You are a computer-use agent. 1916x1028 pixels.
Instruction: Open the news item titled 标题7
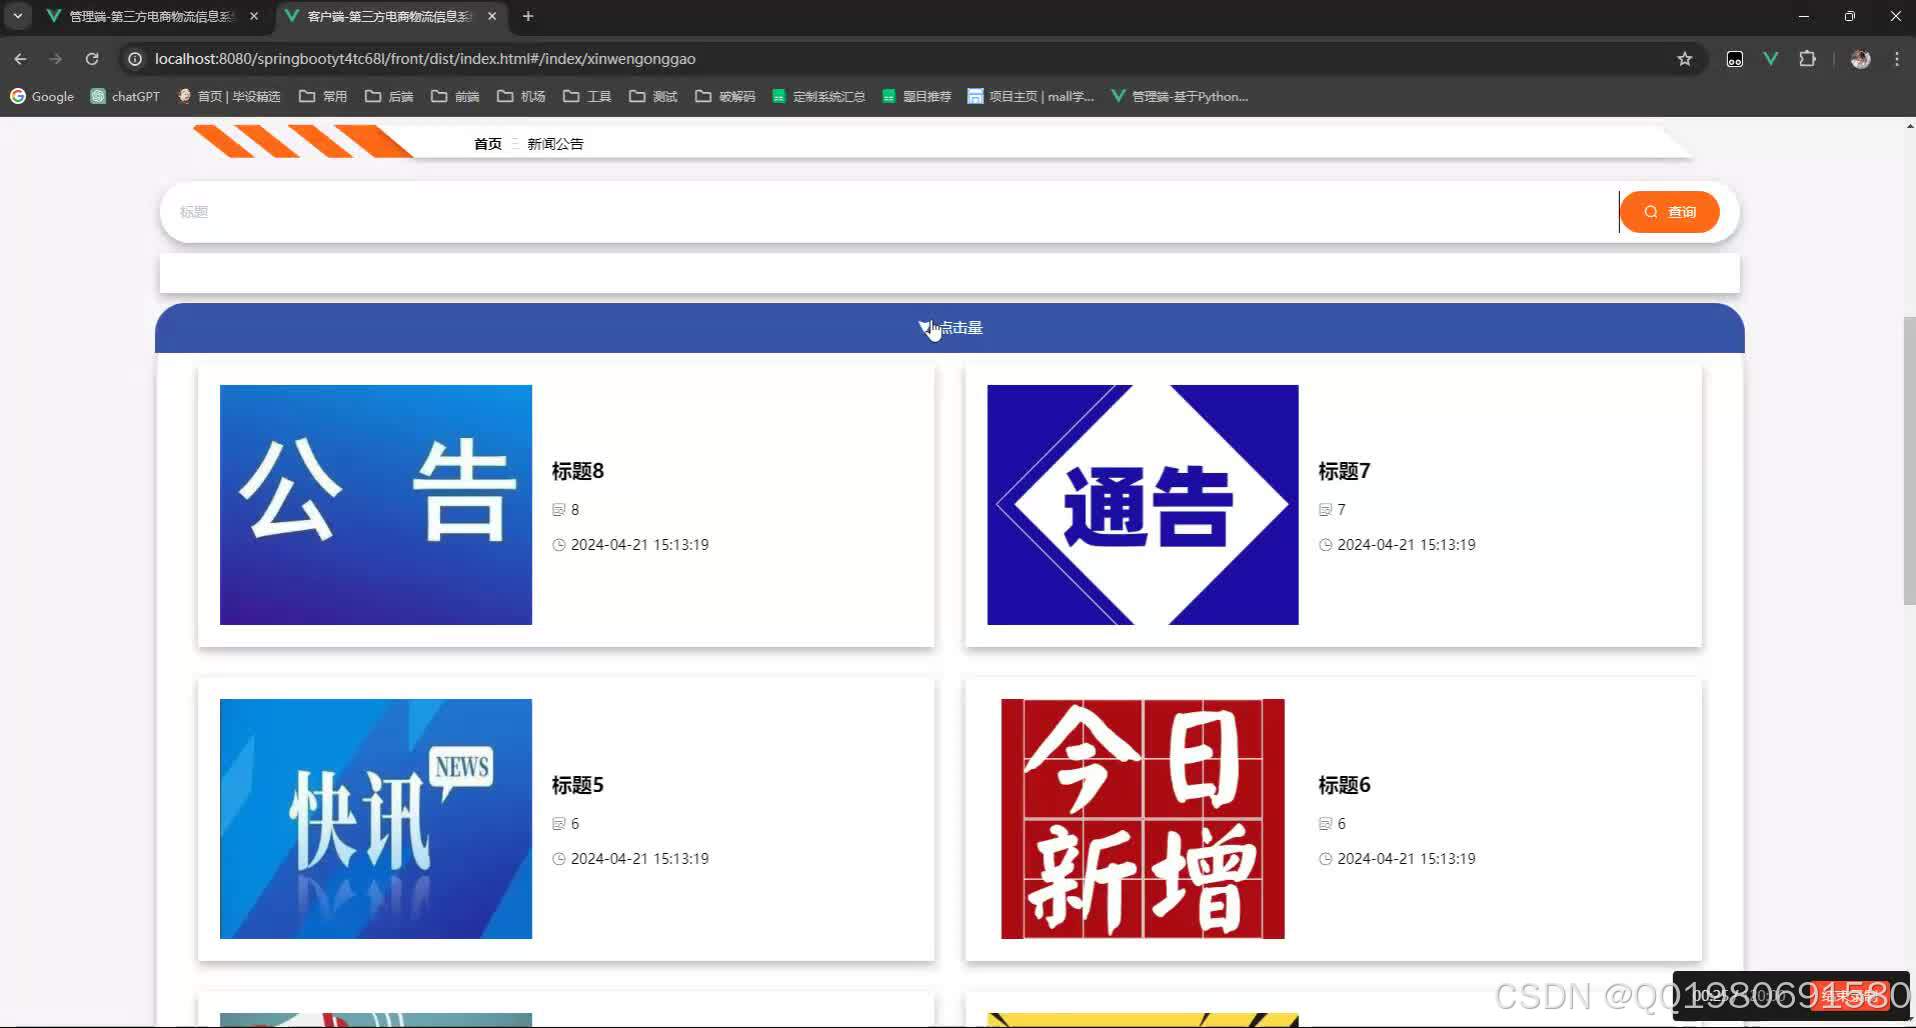point(1344,471)
